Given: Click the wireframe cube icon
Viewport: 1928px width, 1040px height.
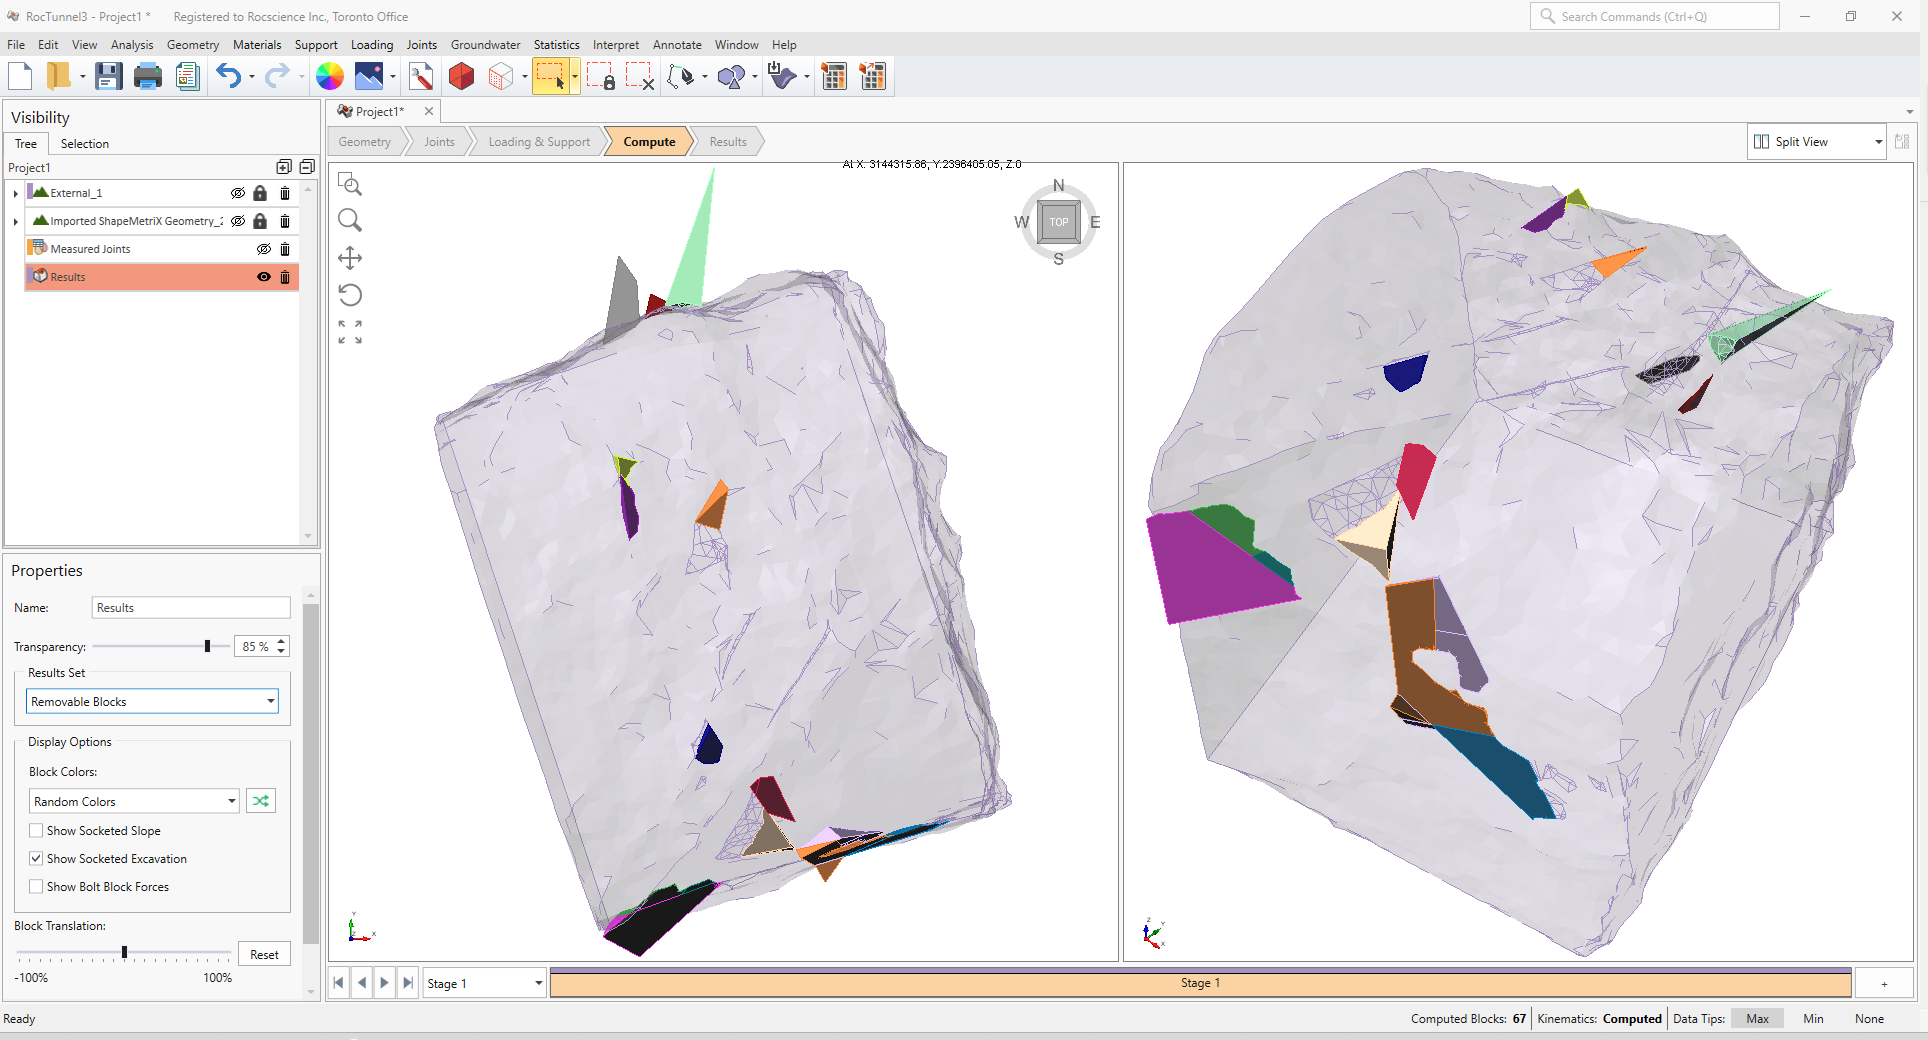Looking at the screenshot, I should pyautogui.click(x=501, y=76).
